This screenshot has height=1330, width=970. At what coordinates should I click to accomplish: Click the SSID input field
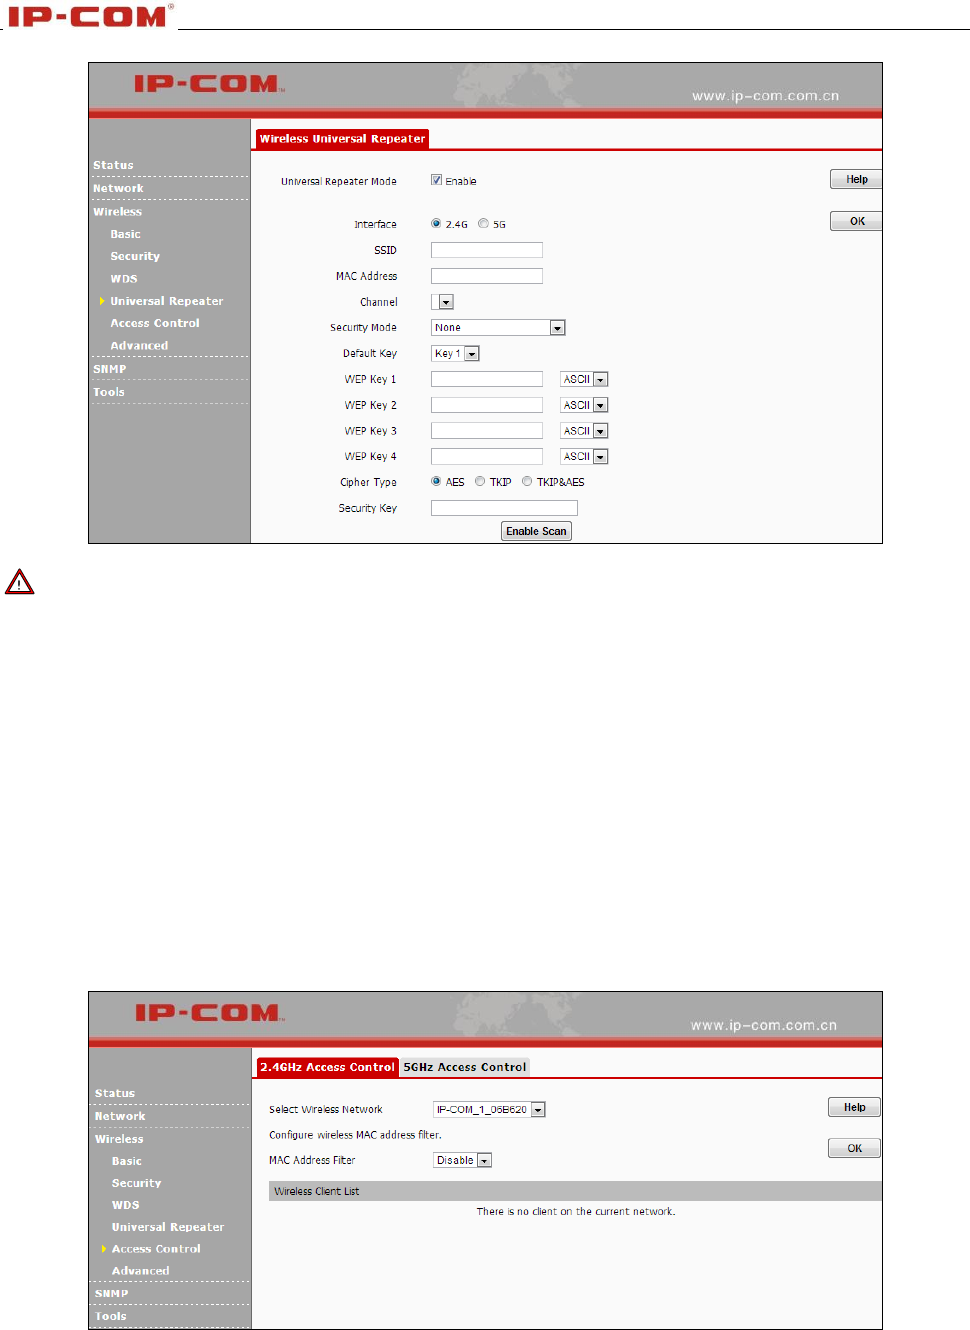point(487,250)
